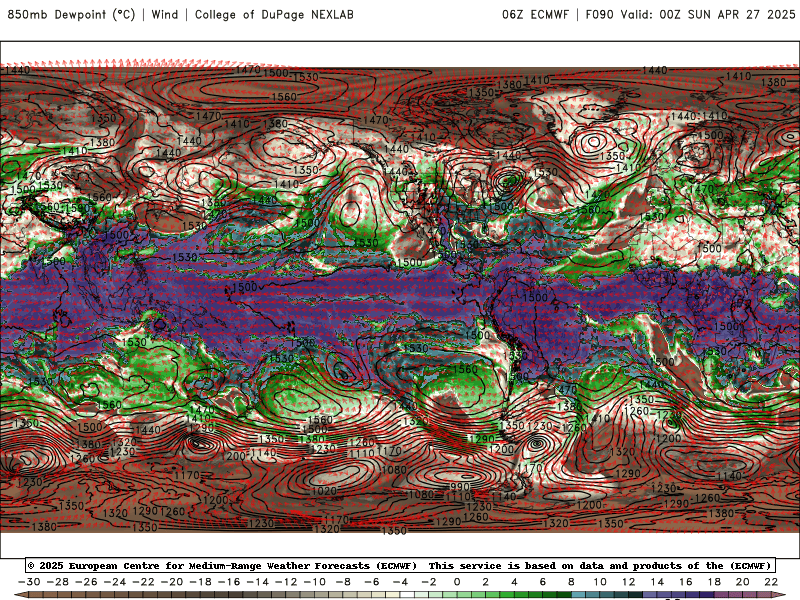Screen dimensions: 800x600
Task: Click the -18 value on the legend scale
Action: coord(201,582)
